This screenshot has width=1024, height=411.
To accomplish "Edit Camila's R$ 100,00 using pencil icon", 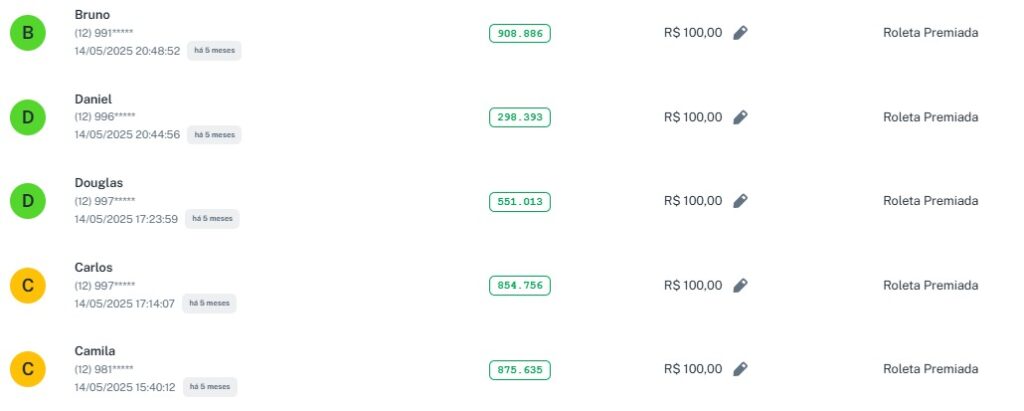I will pyautogui.click(x=740, y=369).
